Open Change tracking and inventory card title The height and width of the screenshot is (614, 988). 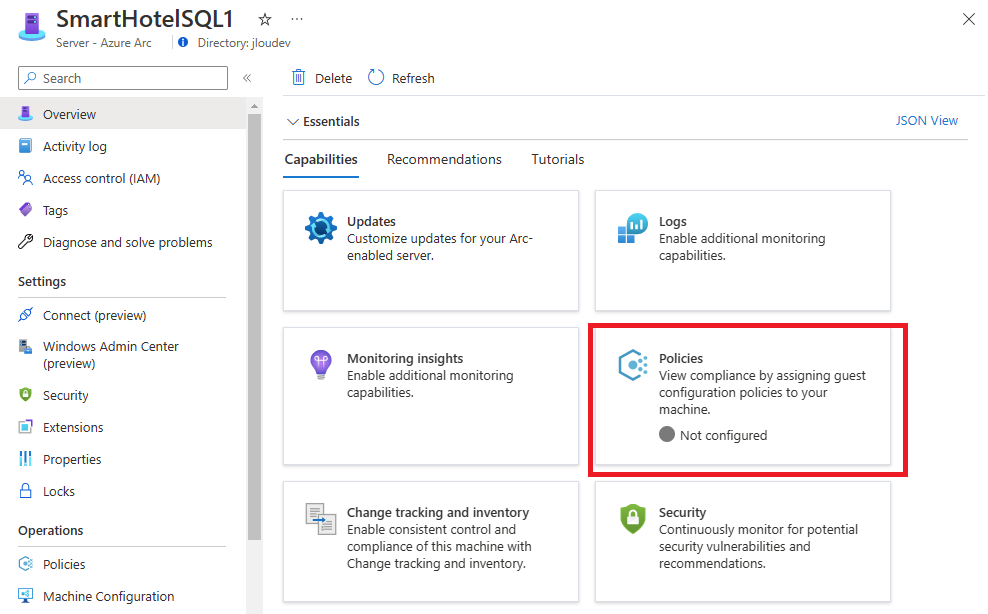(438, 513)
